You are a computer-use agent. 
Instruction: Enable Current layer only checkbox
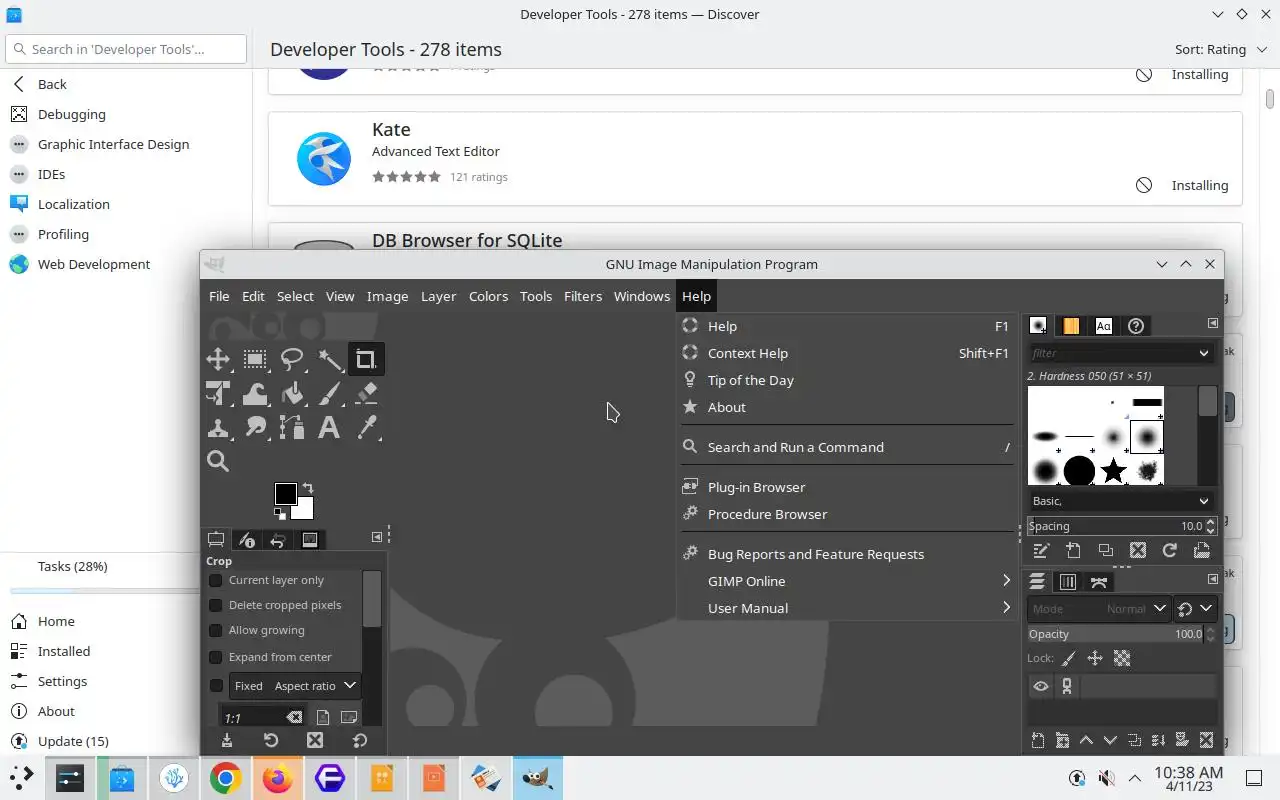(215, 580)
